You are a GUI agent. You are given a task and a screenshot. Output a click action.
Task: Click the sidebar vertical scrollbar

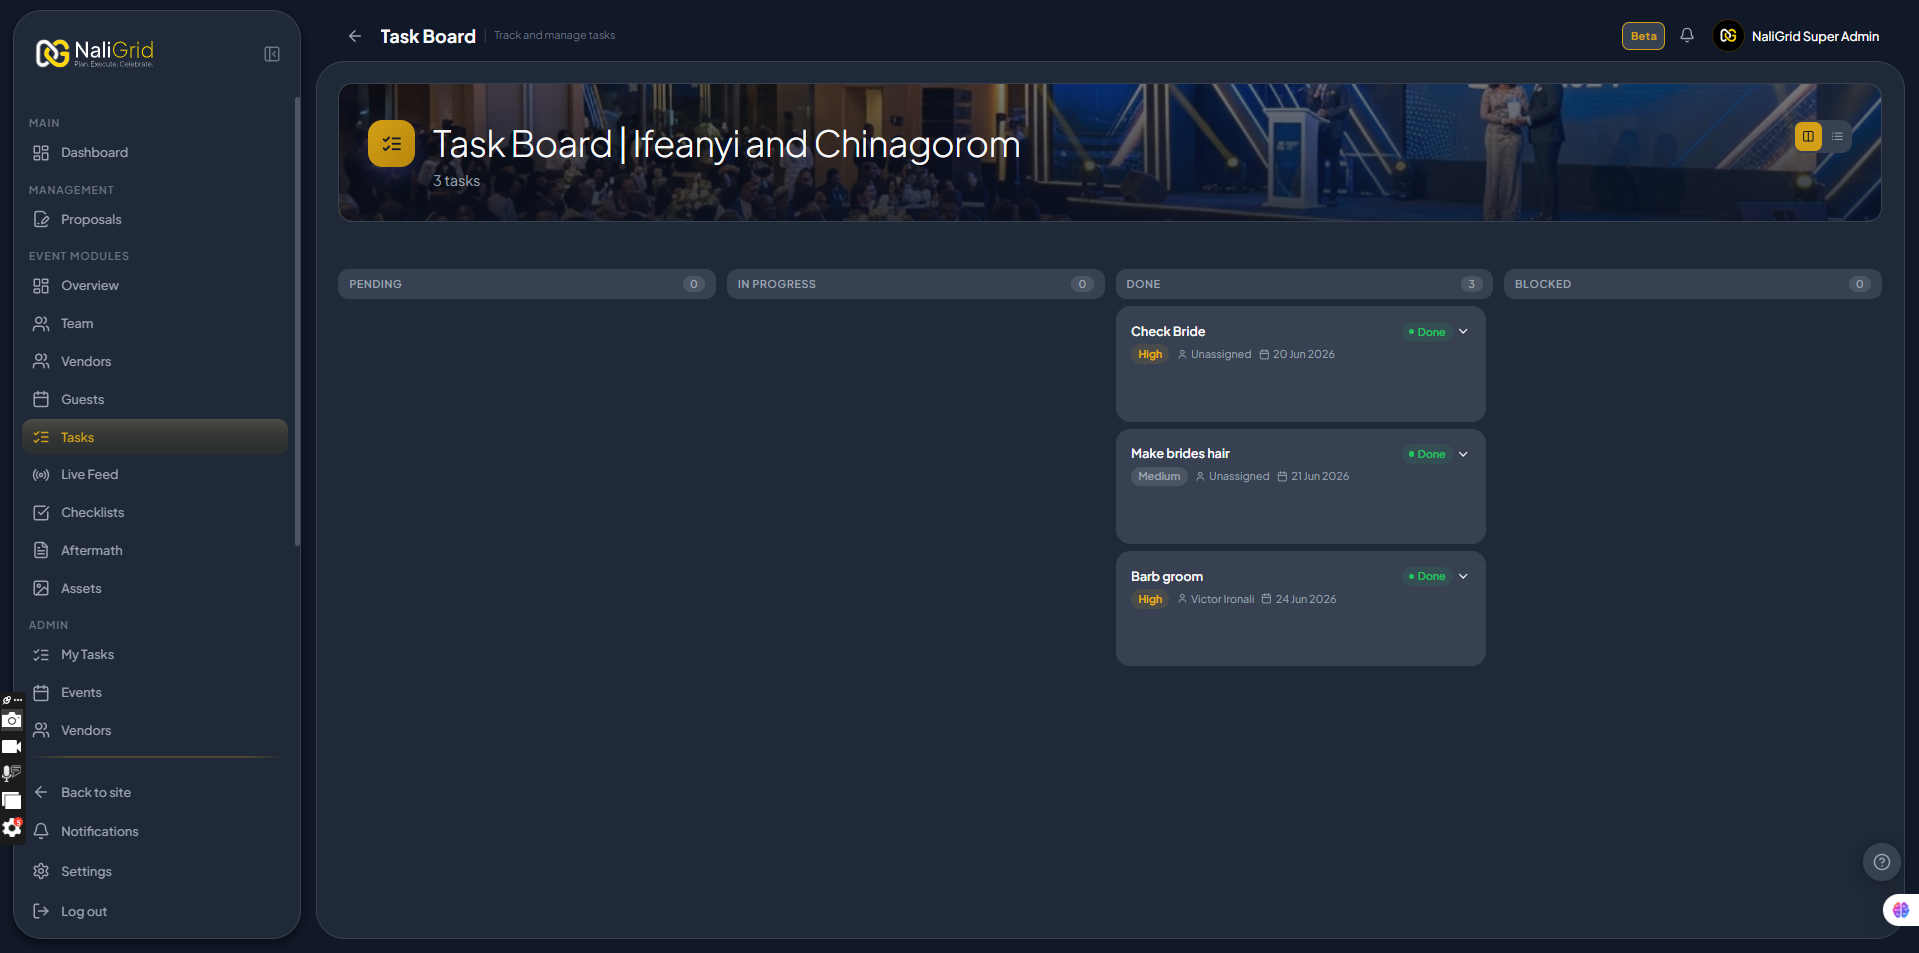tap(297, 321)
